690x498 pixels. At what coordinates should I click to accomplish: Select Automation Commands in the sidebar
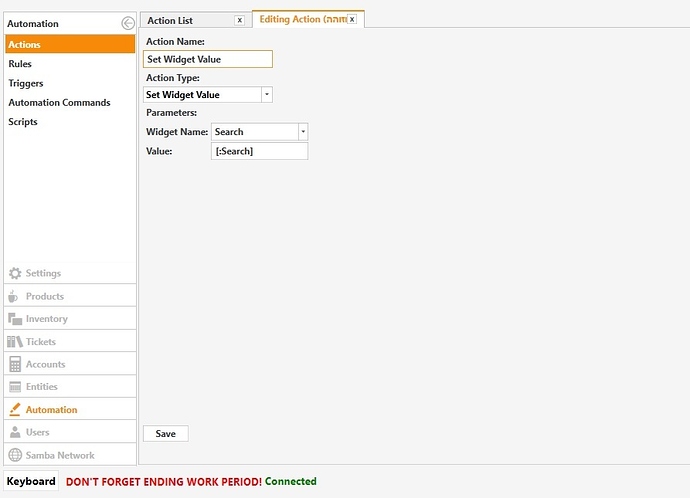coord(59,102)
